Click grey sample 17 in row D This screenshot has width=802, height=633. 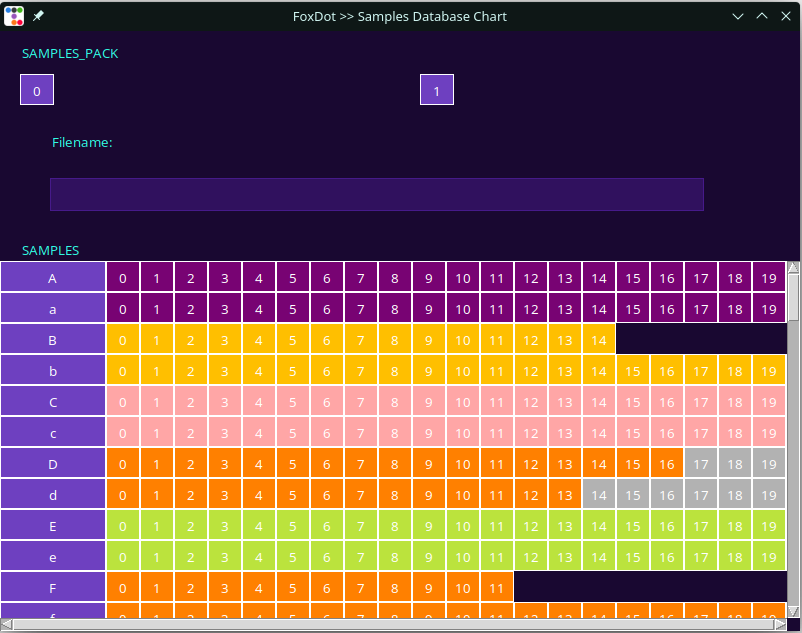[701, 464]
